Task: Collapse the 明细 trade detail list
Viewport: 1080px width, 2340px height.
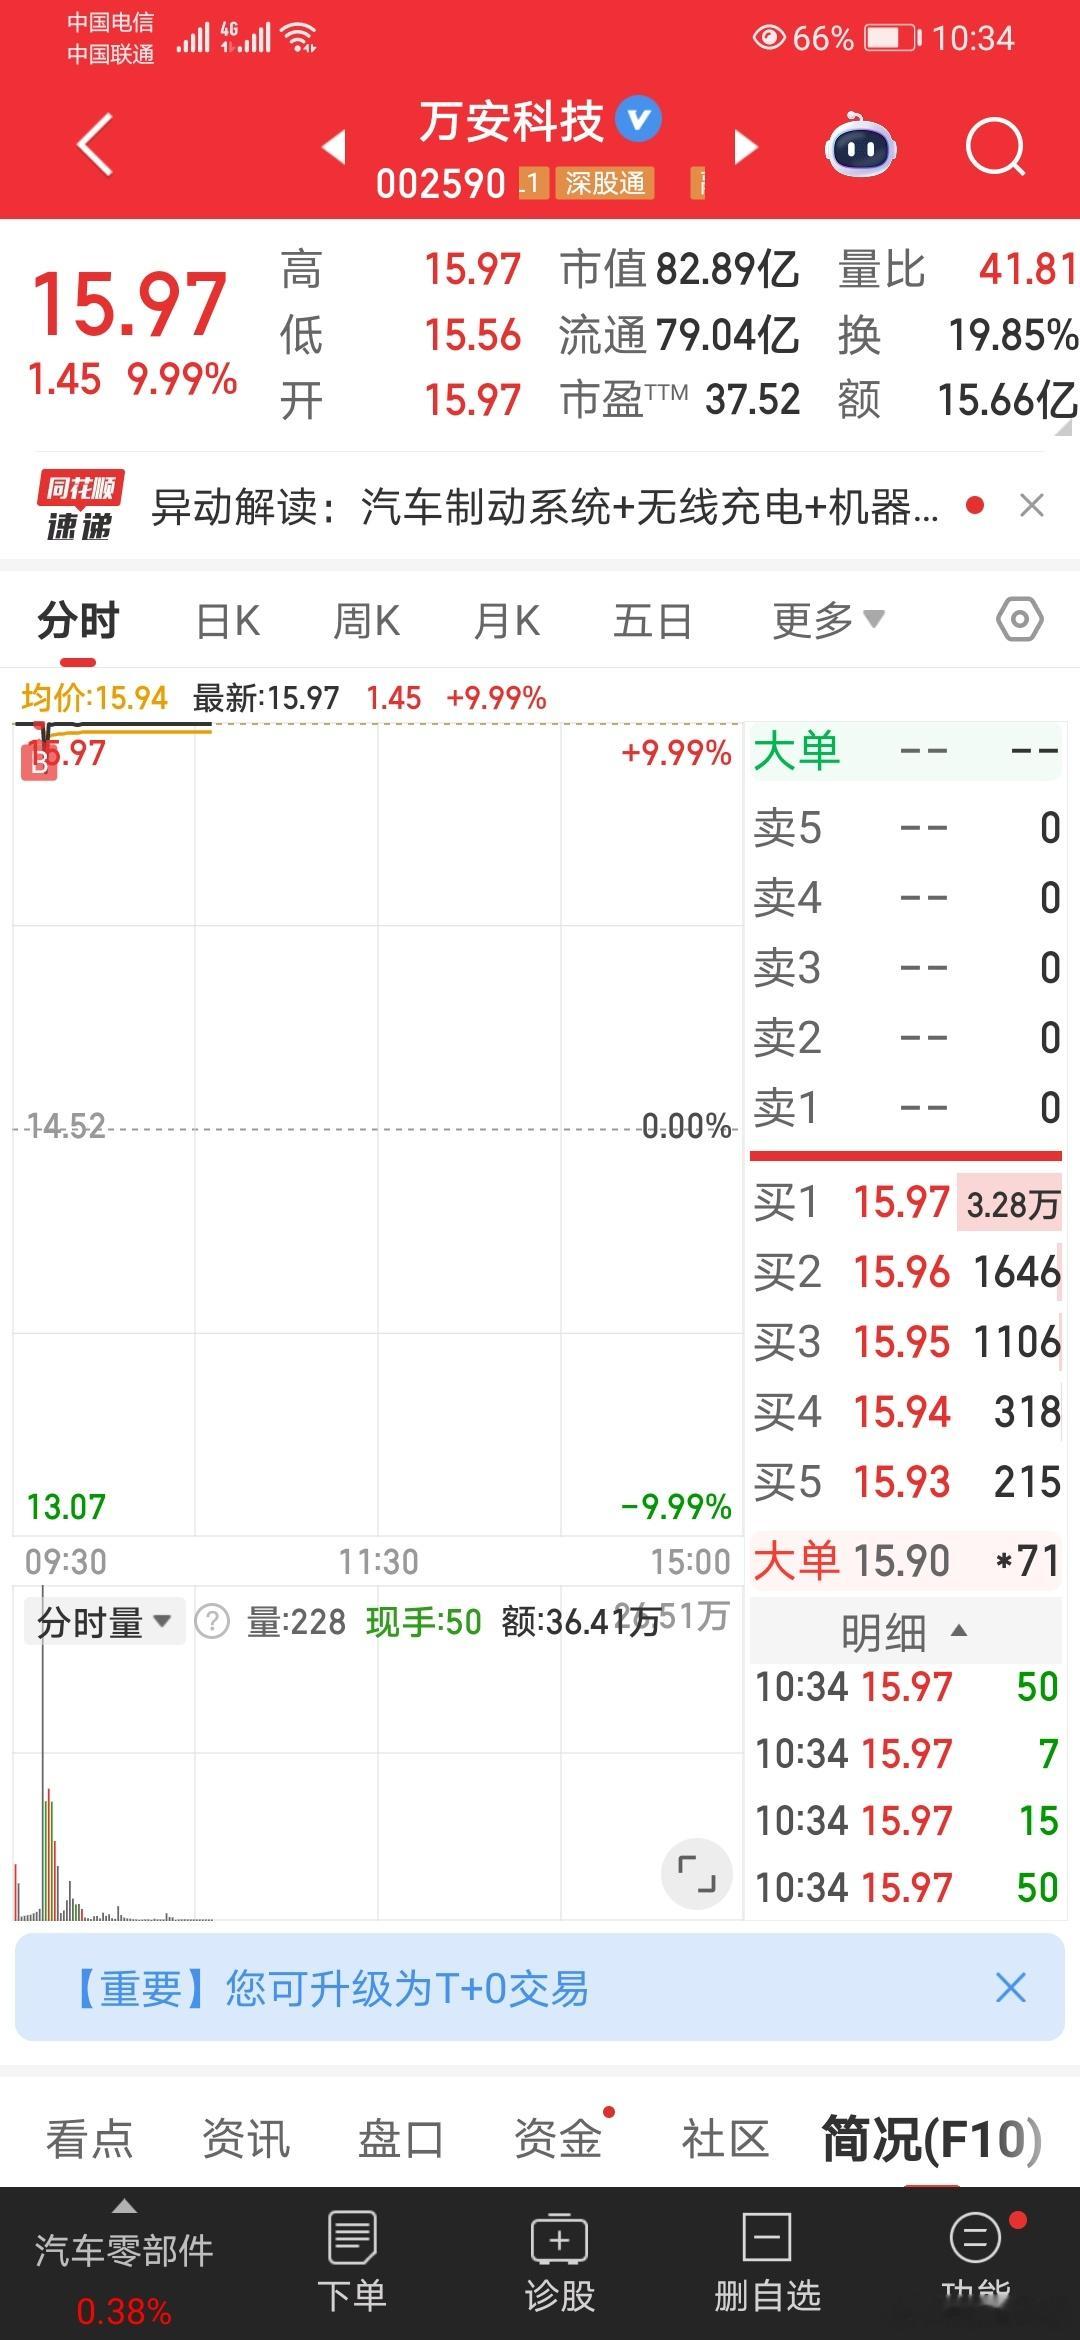Action: pyautogui.click(x=905, y=1632)
